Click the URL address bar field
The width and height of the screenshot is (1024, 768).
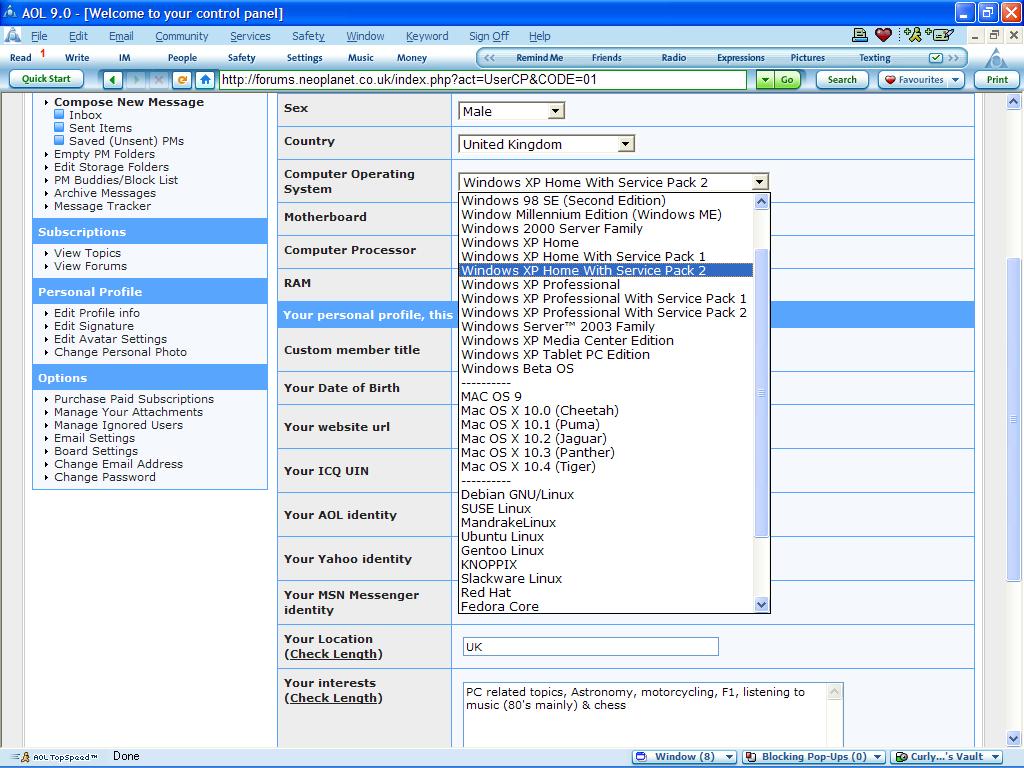click(x=483, y=80)
